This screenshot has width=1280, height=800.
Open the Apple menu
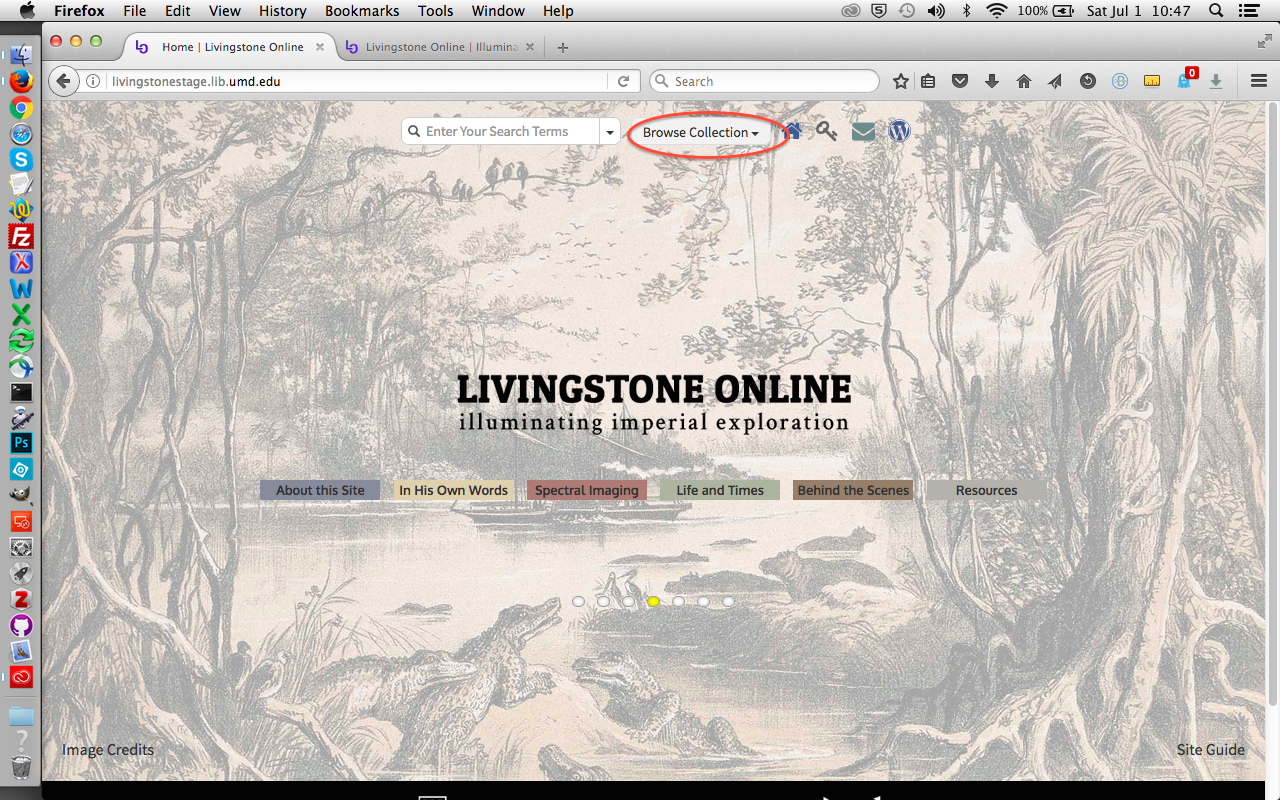tap(27, 11)
